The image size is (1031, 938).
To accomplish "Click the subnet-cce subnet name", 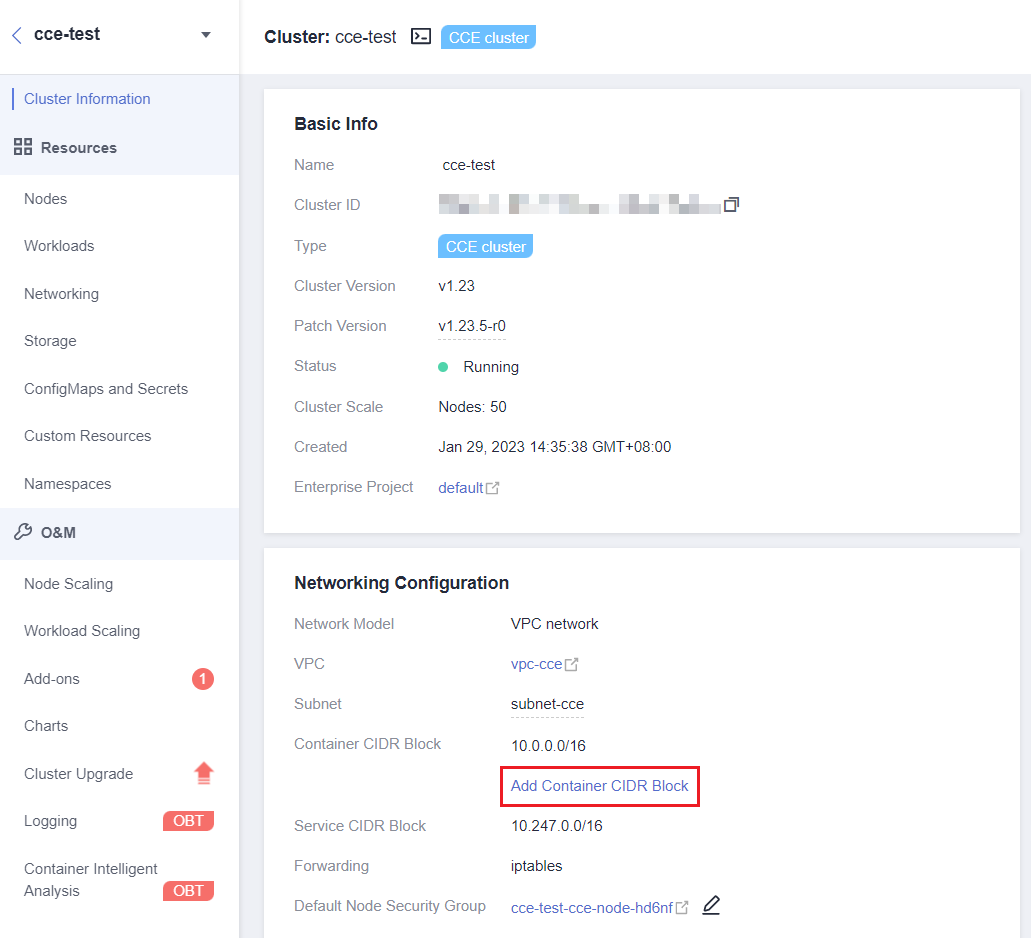I will coord(547,704).
